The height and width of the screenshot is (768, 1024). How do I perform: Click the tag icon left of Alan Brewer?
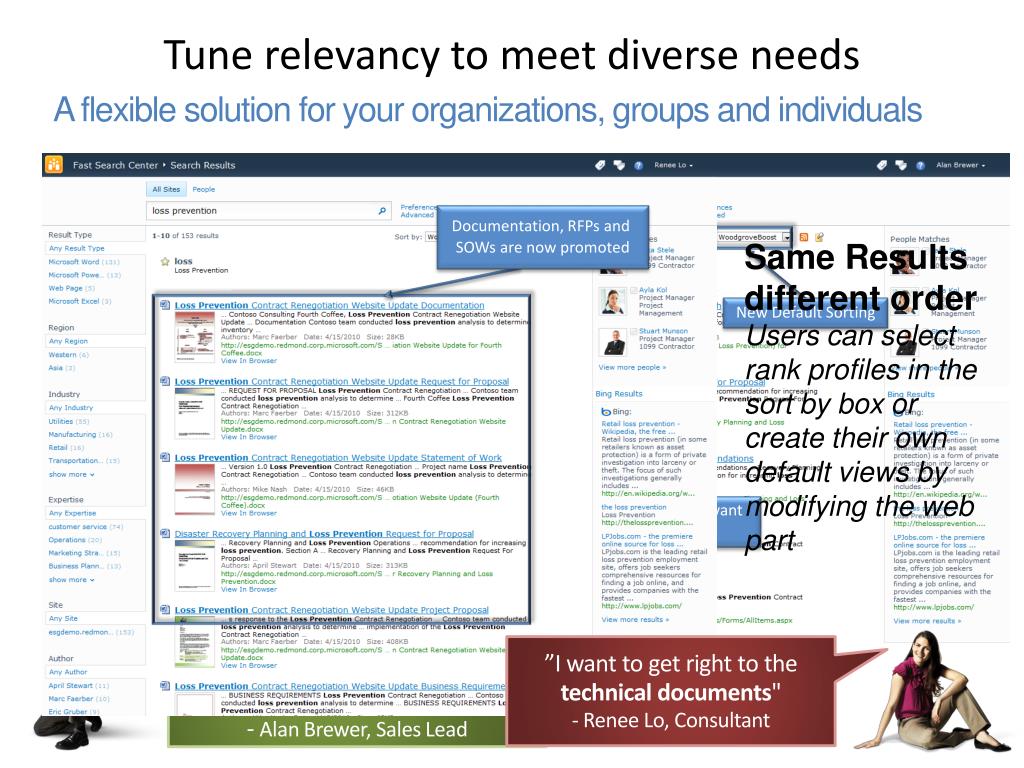coord(882,165)
